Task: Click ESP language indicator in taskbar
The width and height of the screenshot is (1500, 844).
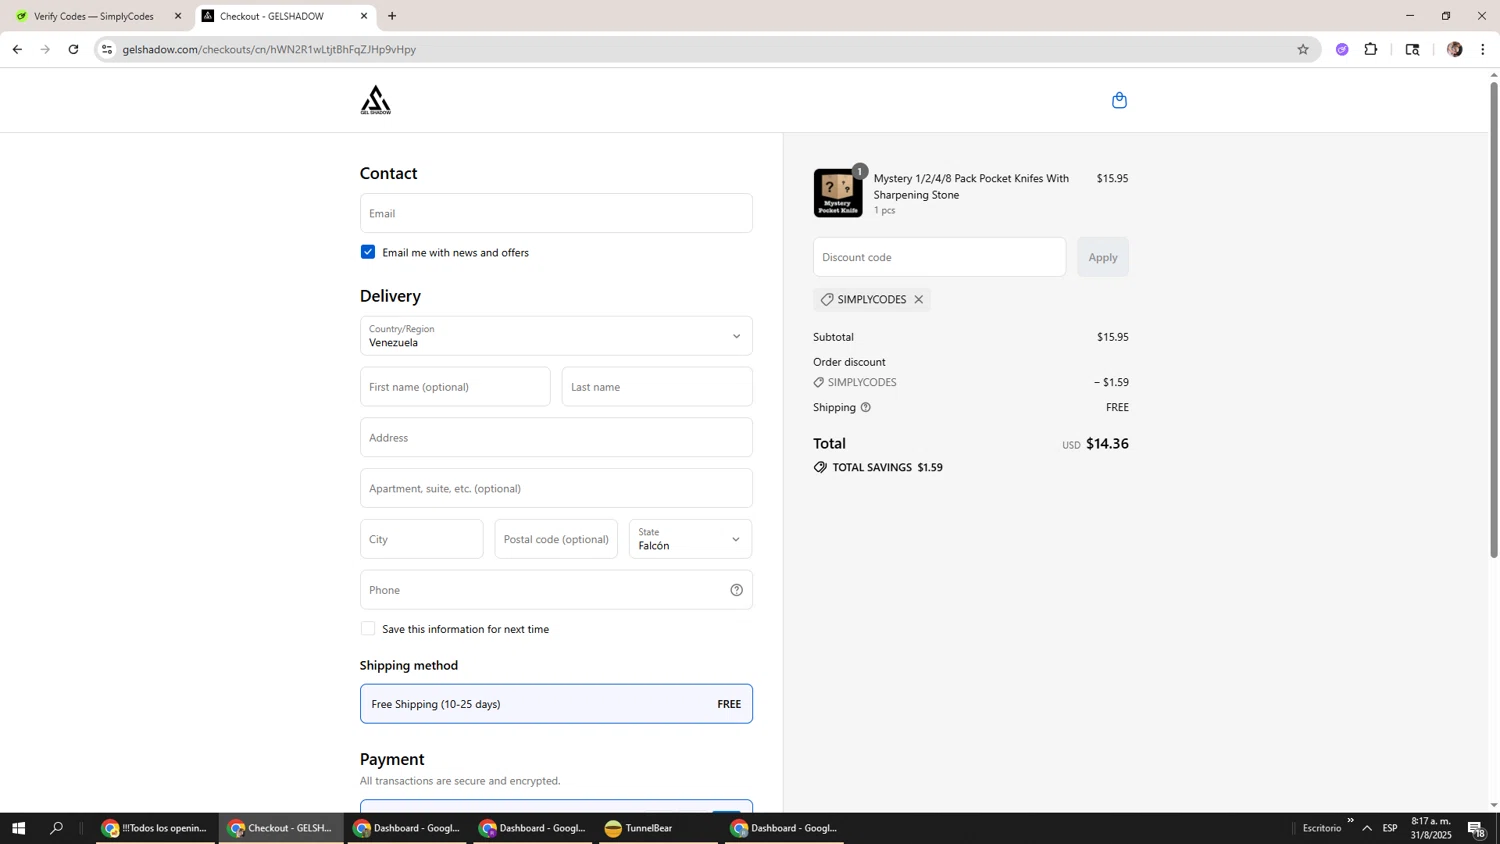Action: 1390,828
